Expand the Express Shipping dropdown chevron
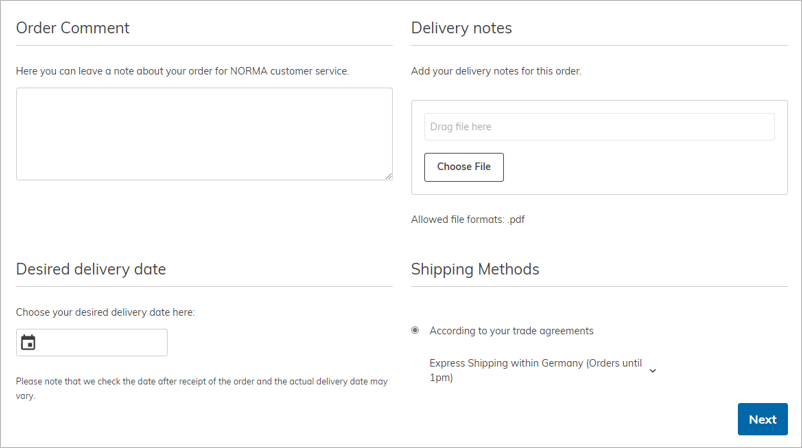 coord(653,371)
